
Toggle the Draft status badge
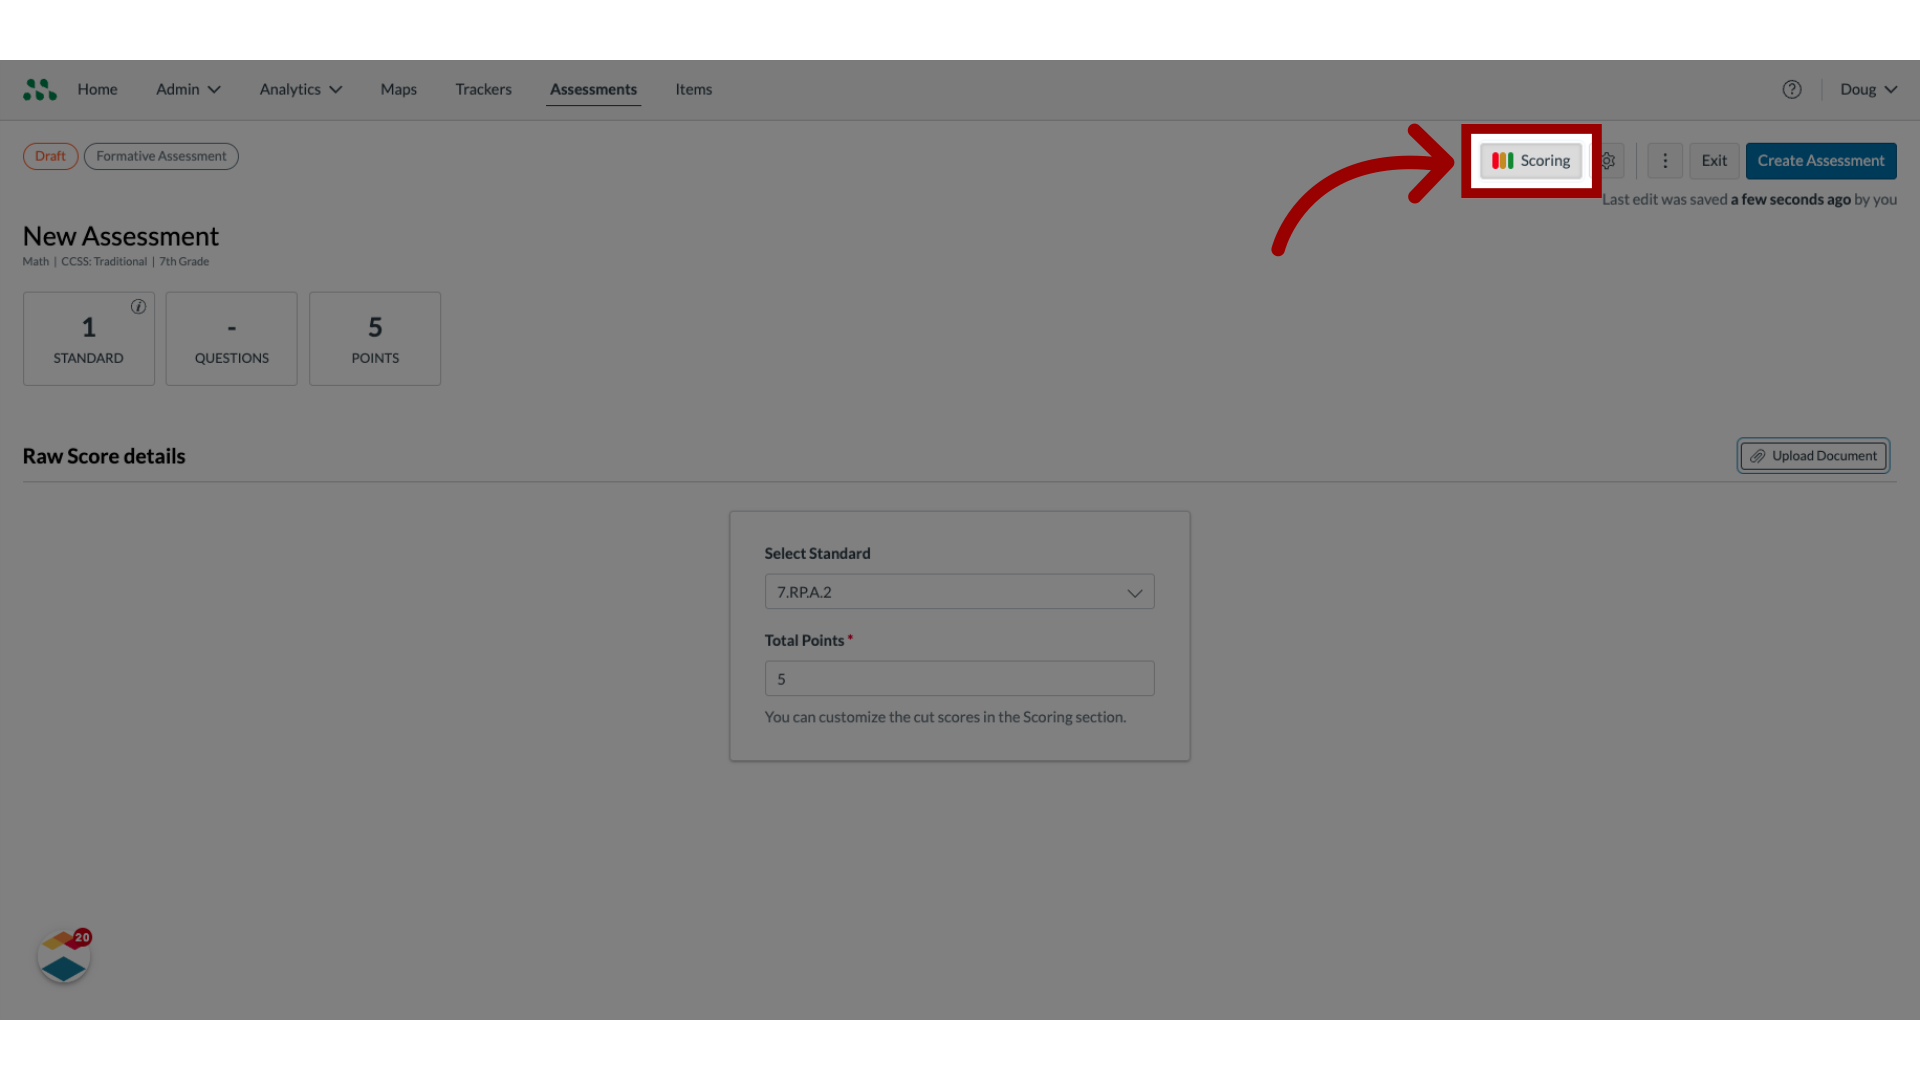[50, 156]
